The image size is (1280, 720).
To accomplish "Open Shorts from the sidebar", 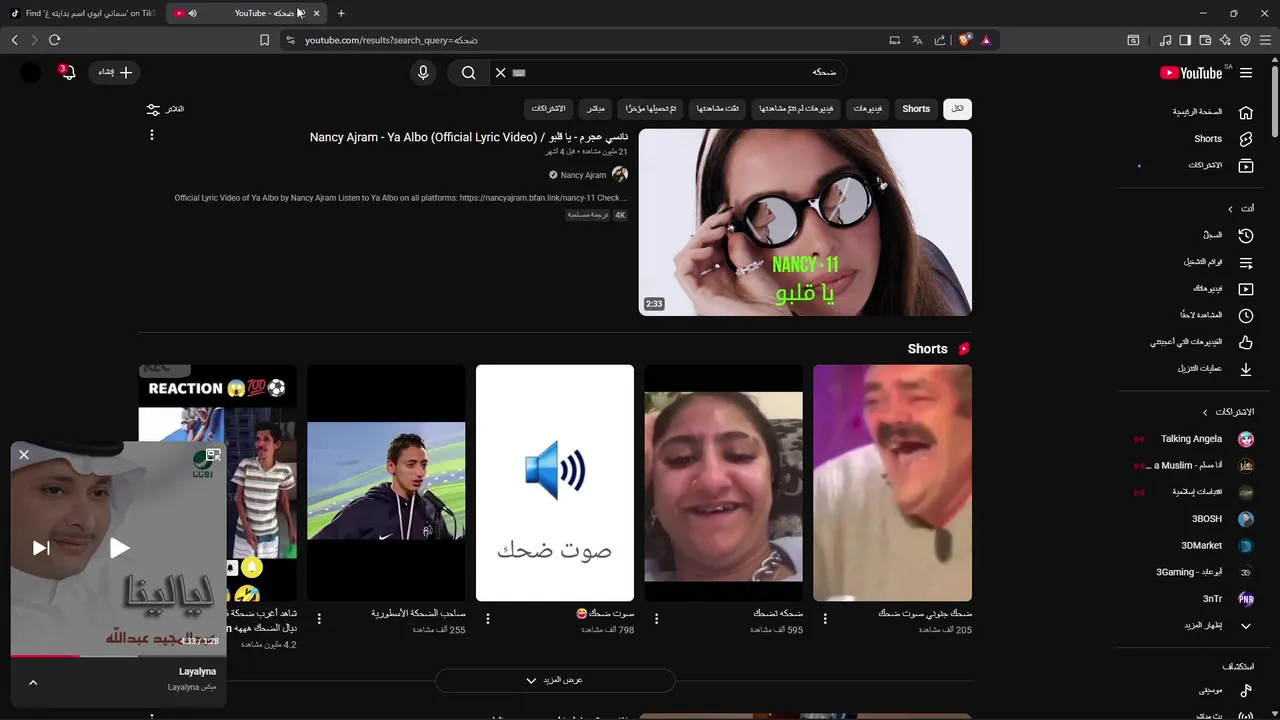I will tap(1246, 139).
